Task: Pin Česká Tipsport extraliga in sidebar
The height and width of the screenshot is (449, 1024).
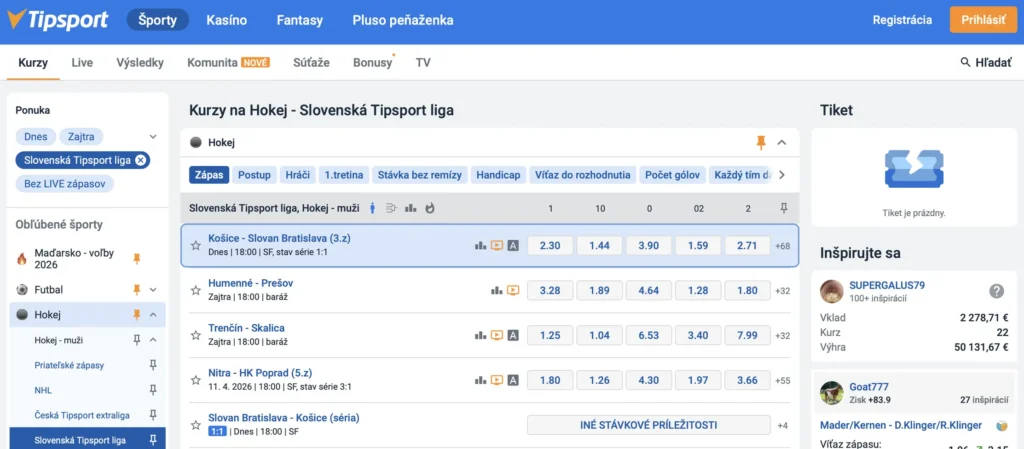Action: point(153,415)
